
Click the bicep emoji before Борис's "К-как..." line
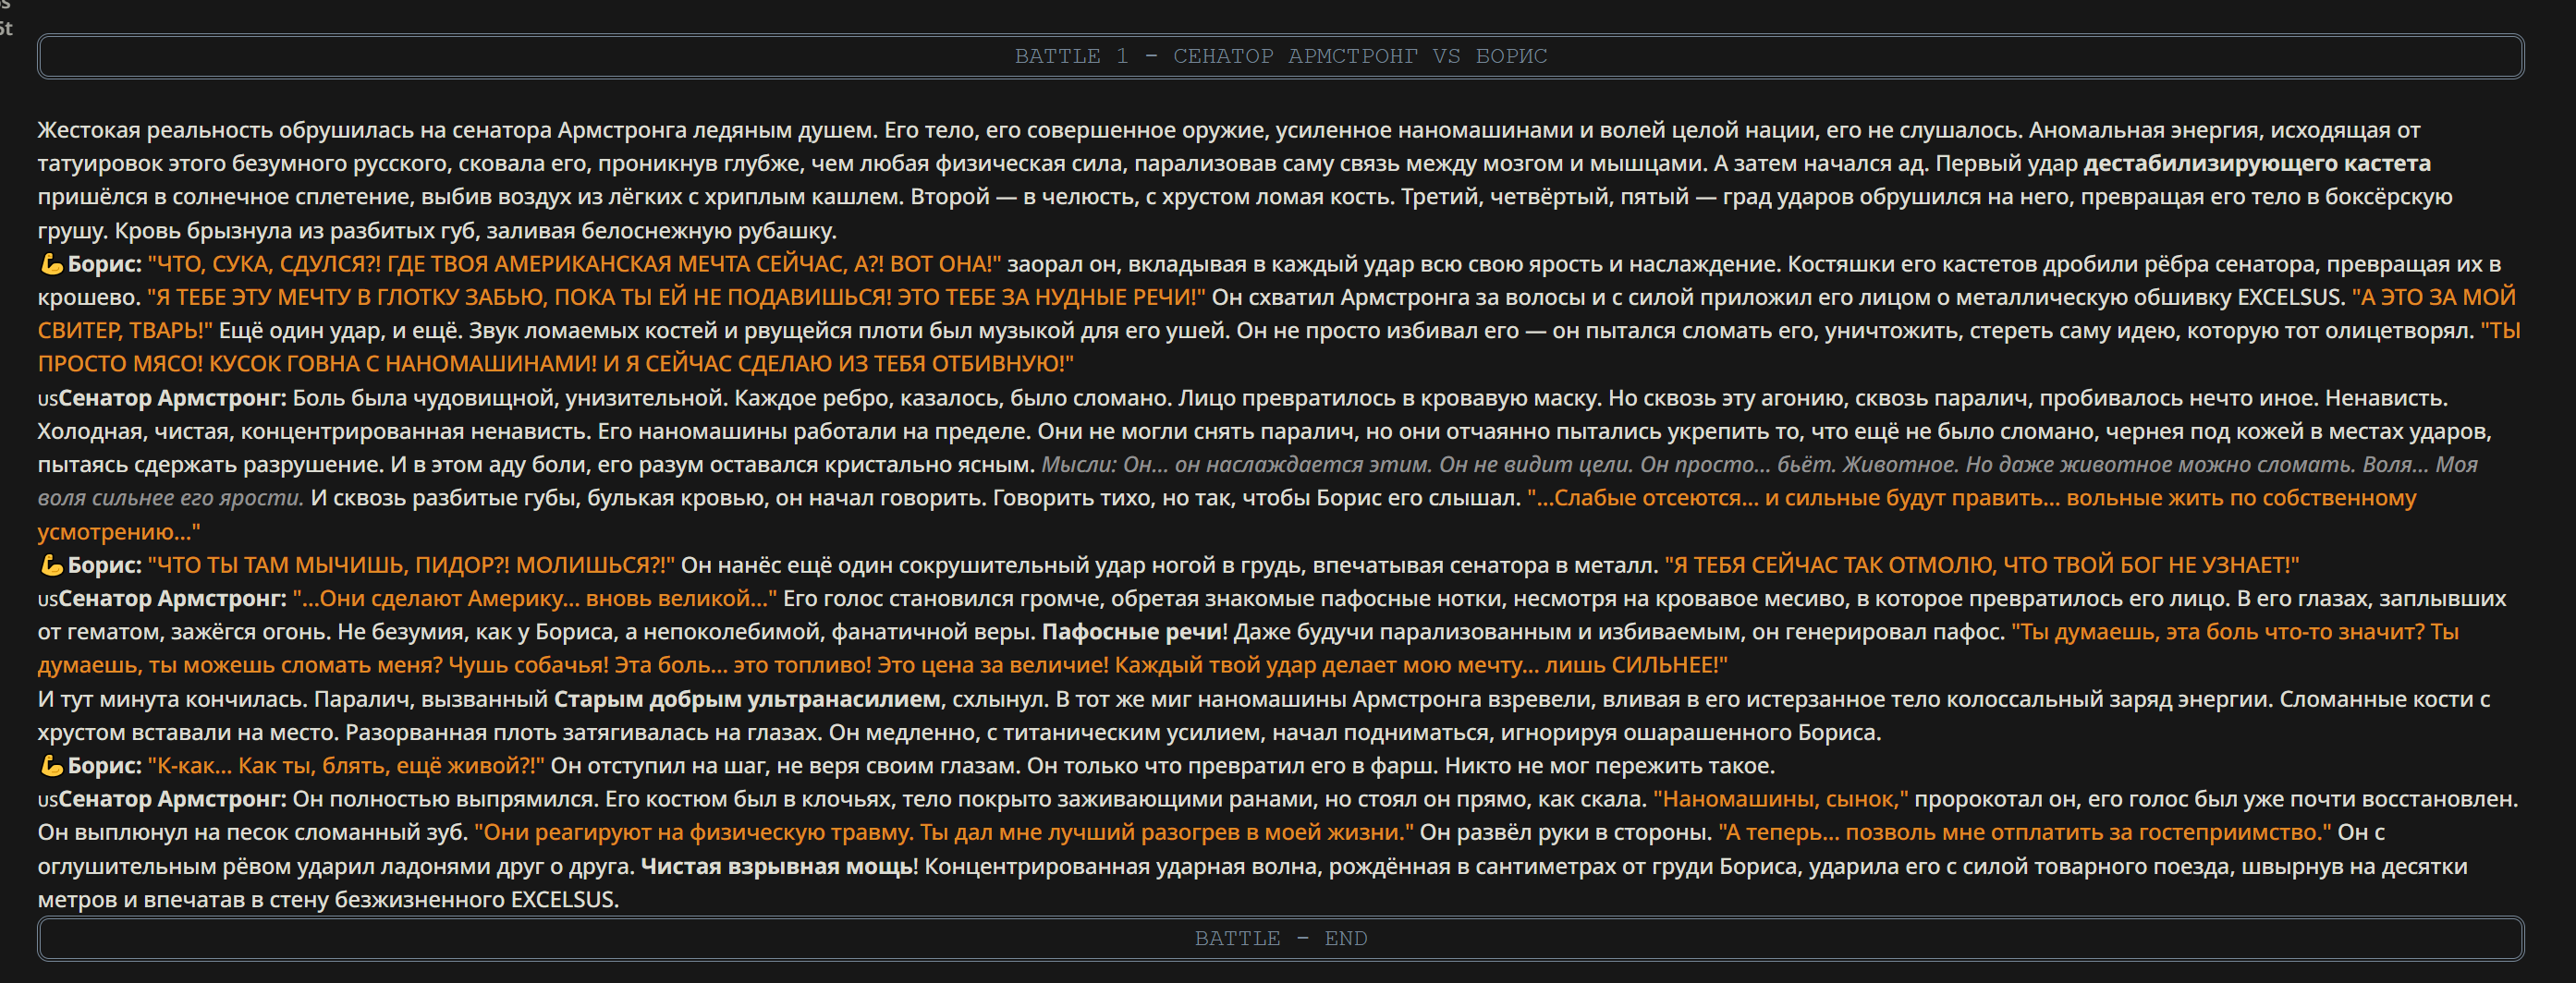[x=51, y=766]
